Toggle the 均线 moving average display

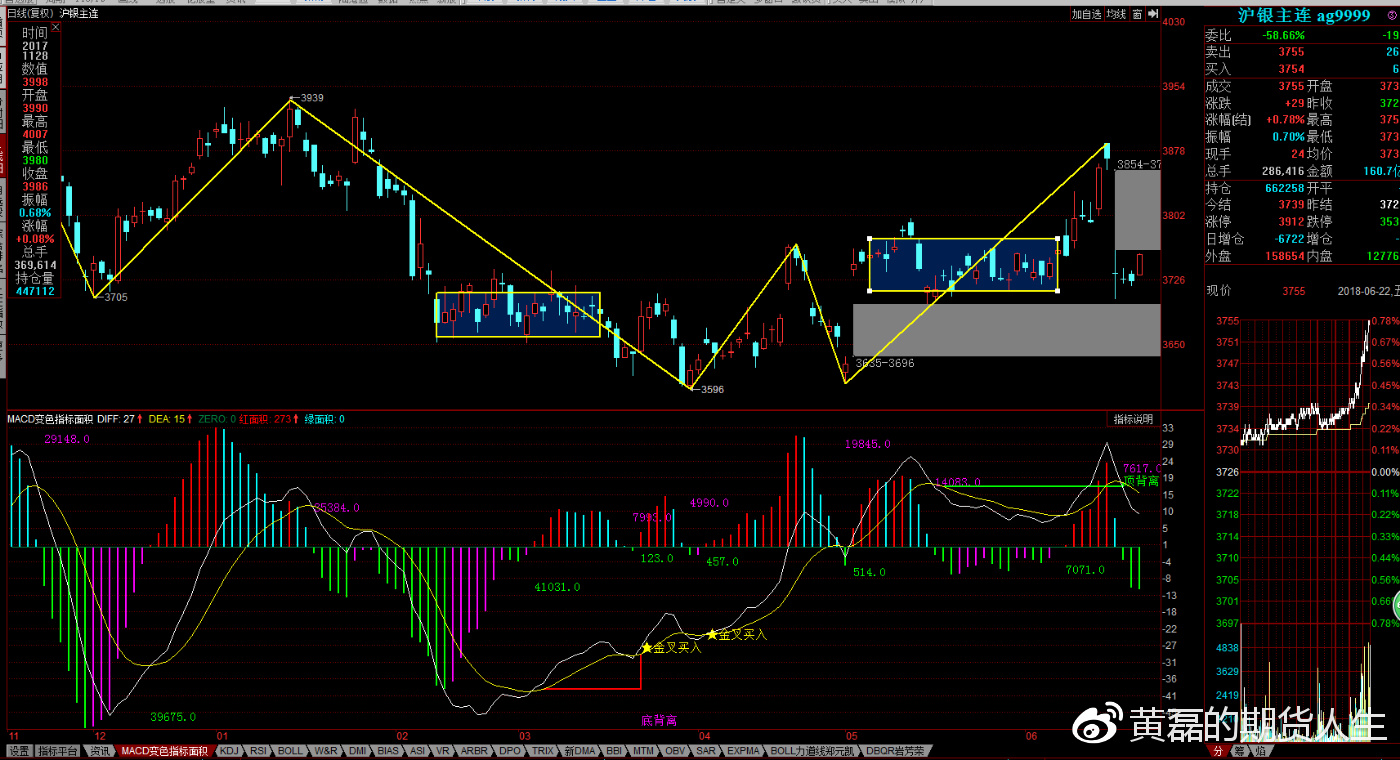point(1117,14)
